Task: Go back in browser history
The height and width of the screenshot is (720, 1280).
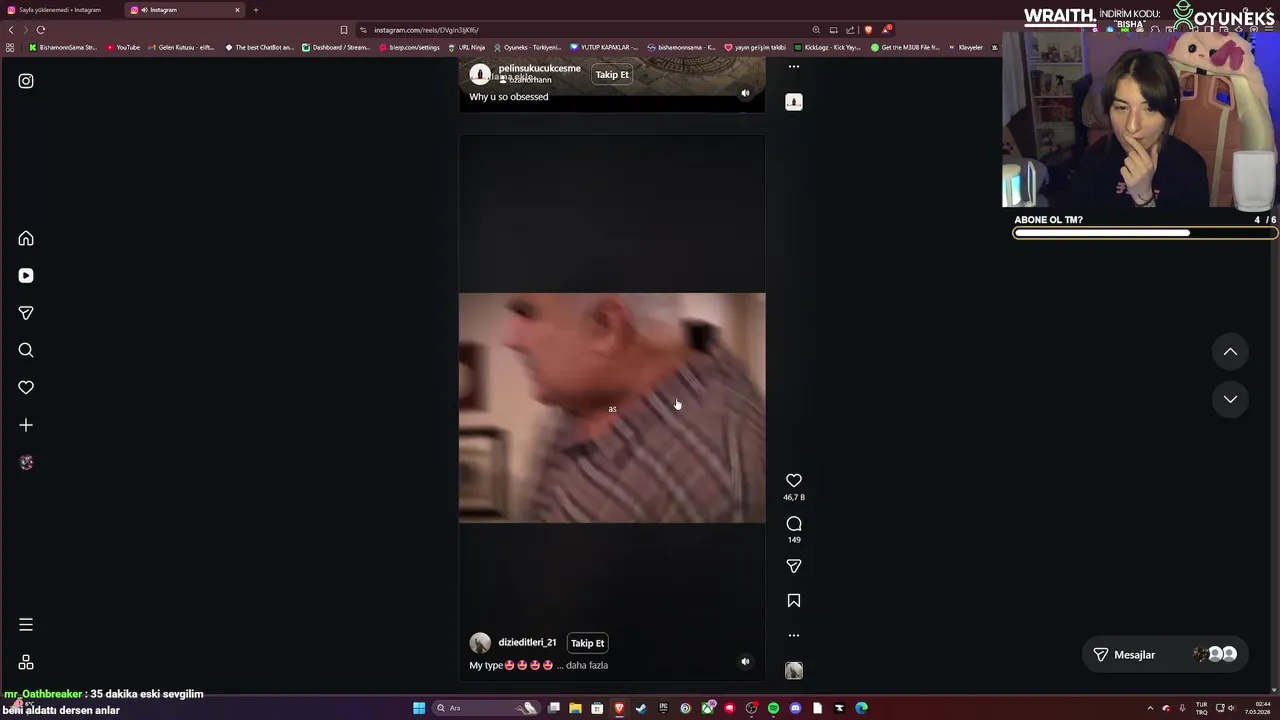Action: point(11,30)
